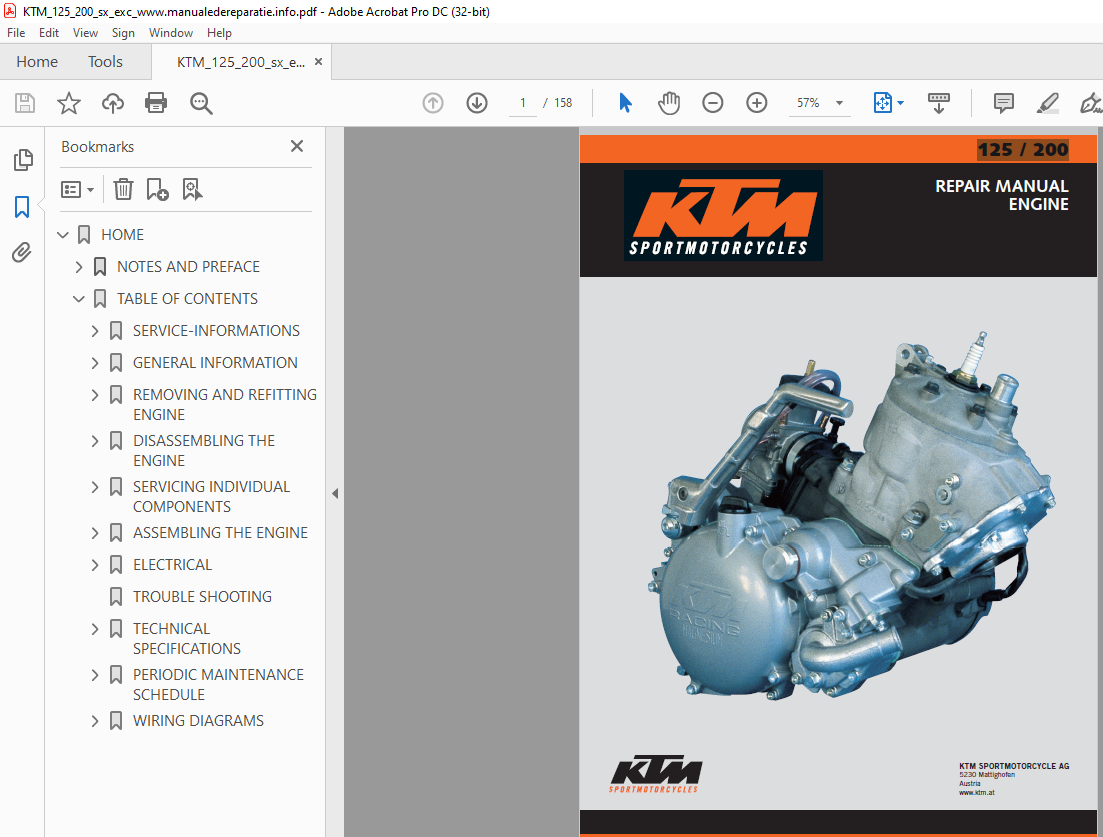
Task: Collapse TABLE OF CONTENTS bookmark
Action: (79, 299)
